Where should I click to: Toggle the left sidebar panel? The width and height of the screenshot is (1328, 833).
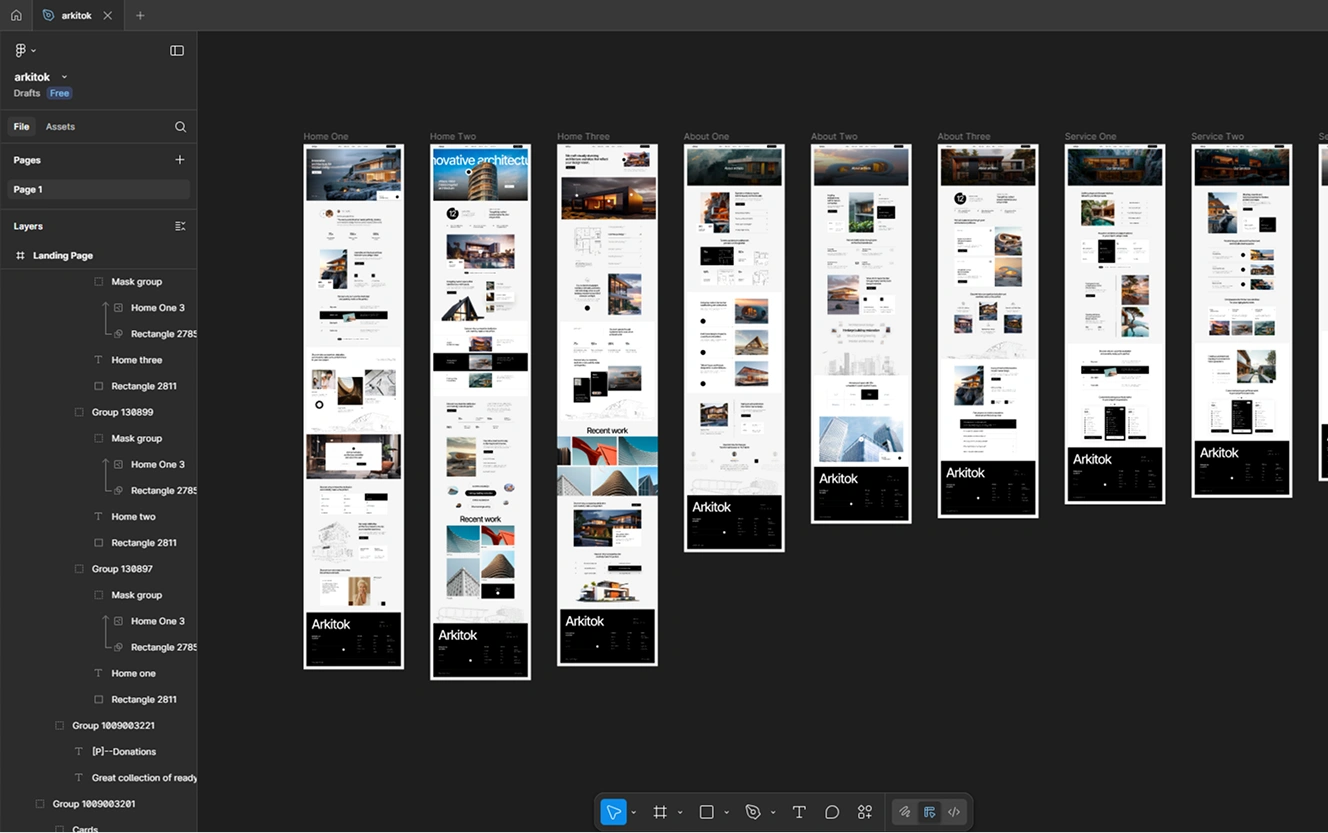[177, 51]
